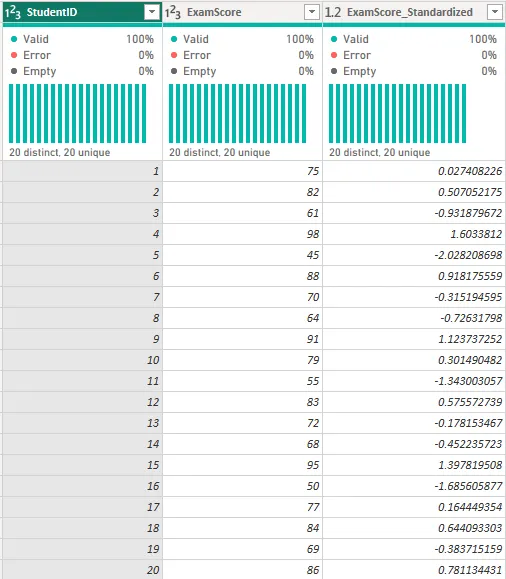Select ExamScore cell with value 69
Viewport: 506px width, 579px height.
coord(242,549)
